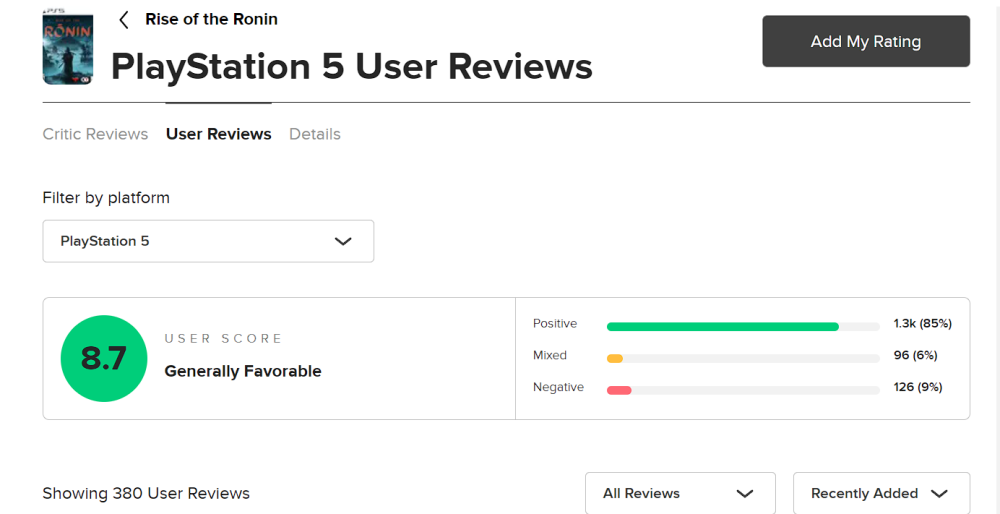The width and height of the screenshot is (1000, 514).
Task: Click the chevron in the PlayStation 5 dropdown
Action: pos(343,241)
